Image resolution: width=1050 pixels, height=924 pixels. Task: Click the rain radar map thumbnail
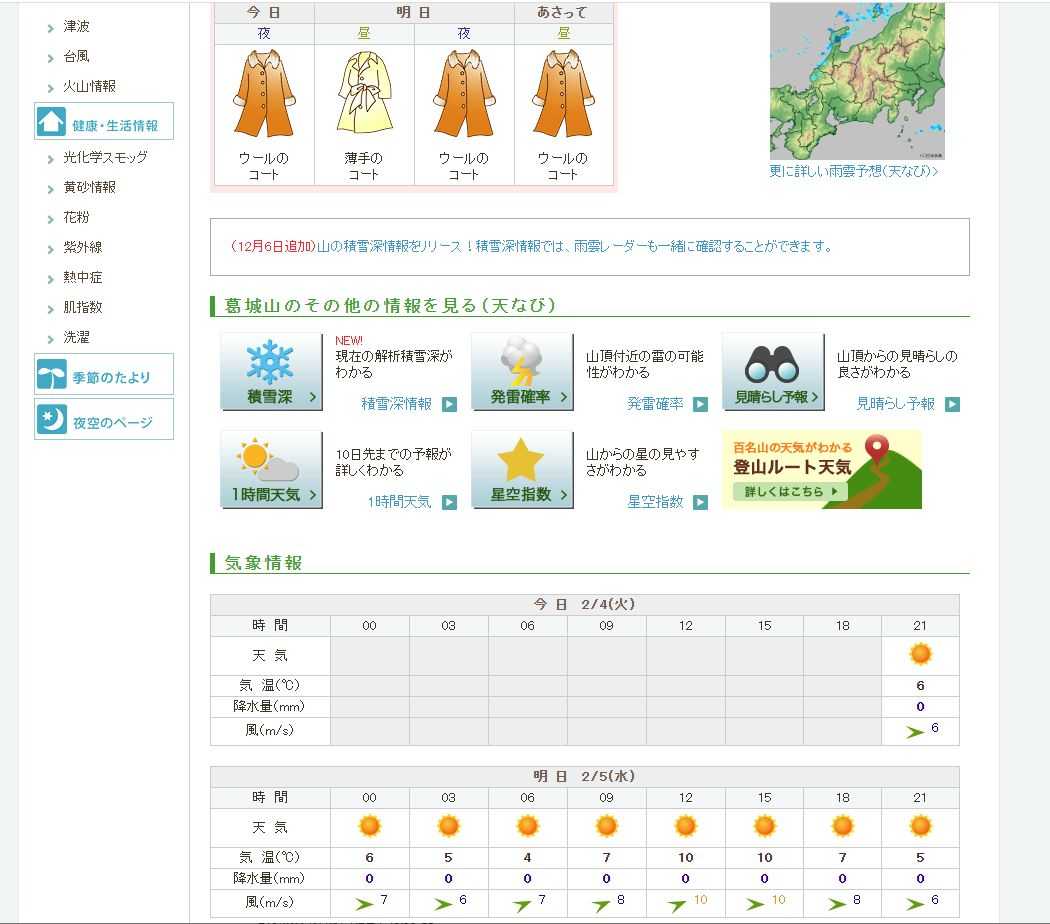tap(856, 80)
